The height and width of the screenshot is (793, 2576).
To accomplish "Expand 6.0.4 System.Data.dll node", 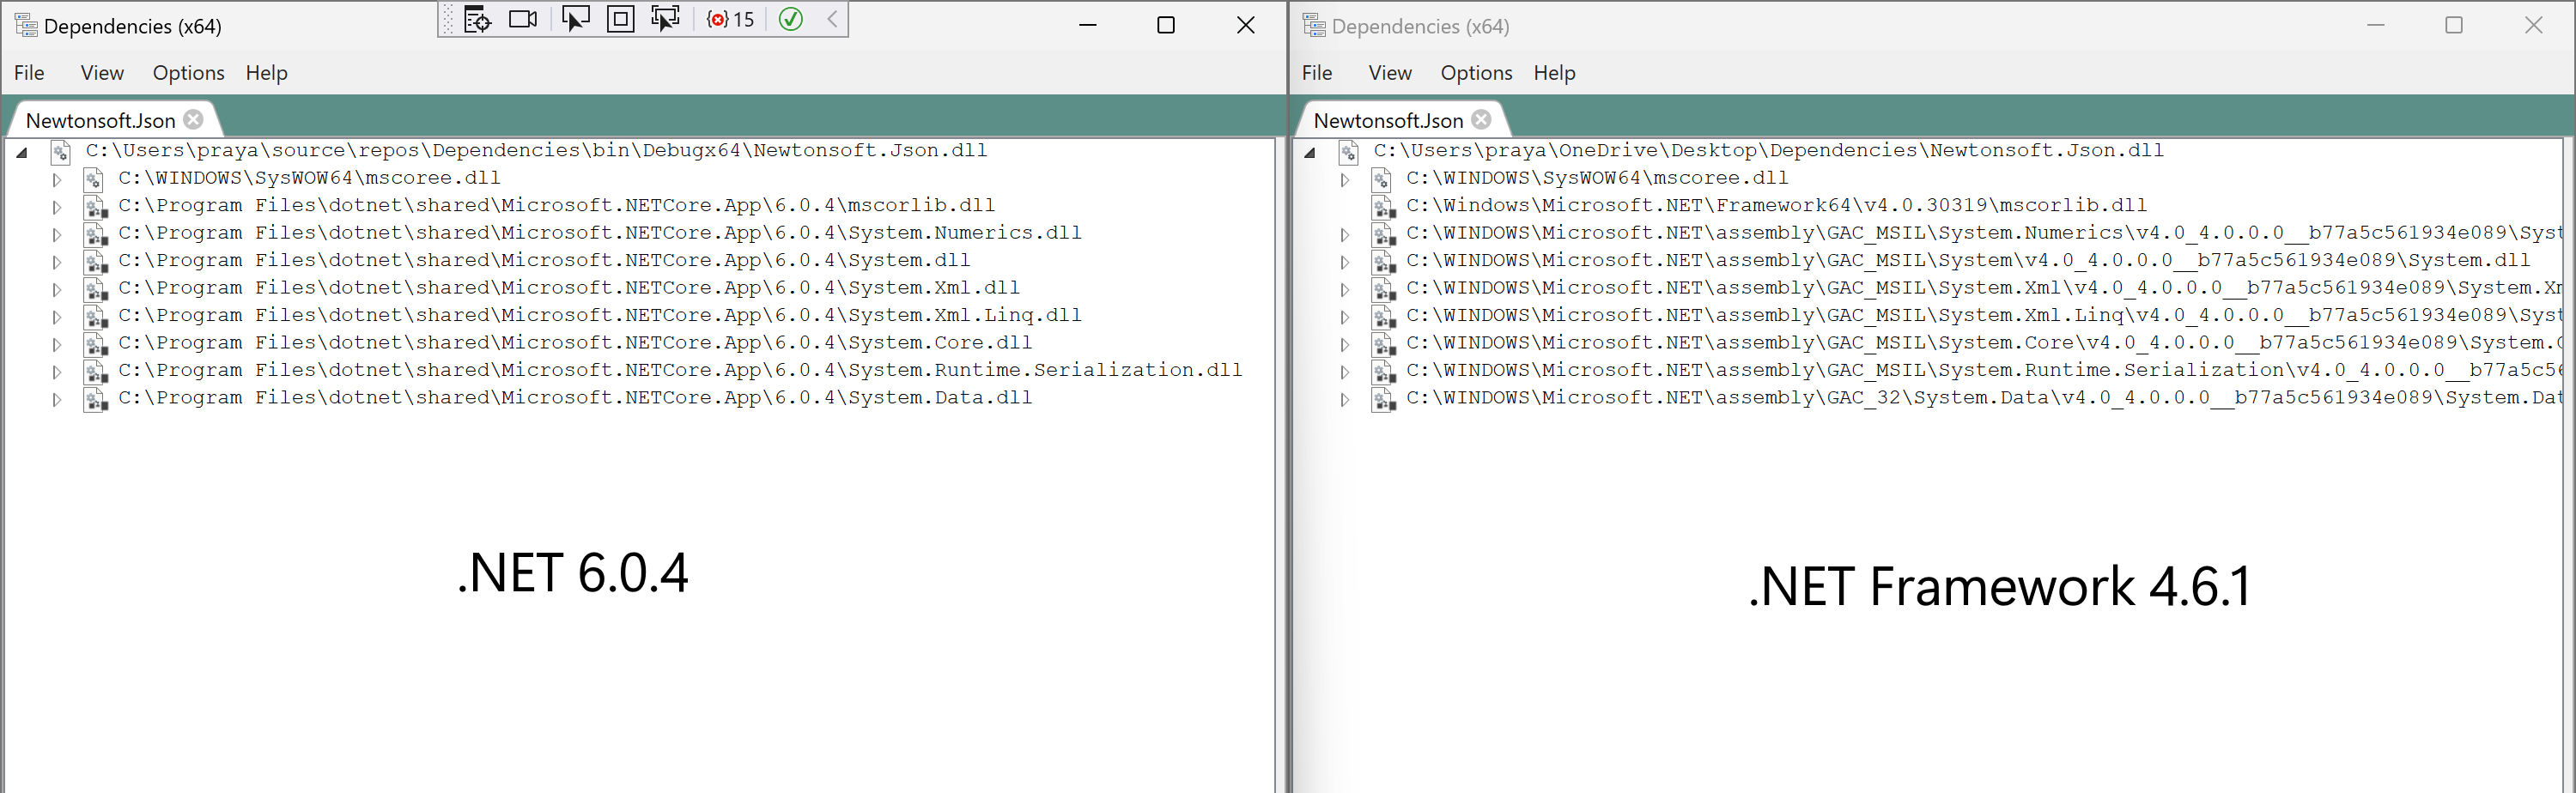I will [x=57, y=400].
